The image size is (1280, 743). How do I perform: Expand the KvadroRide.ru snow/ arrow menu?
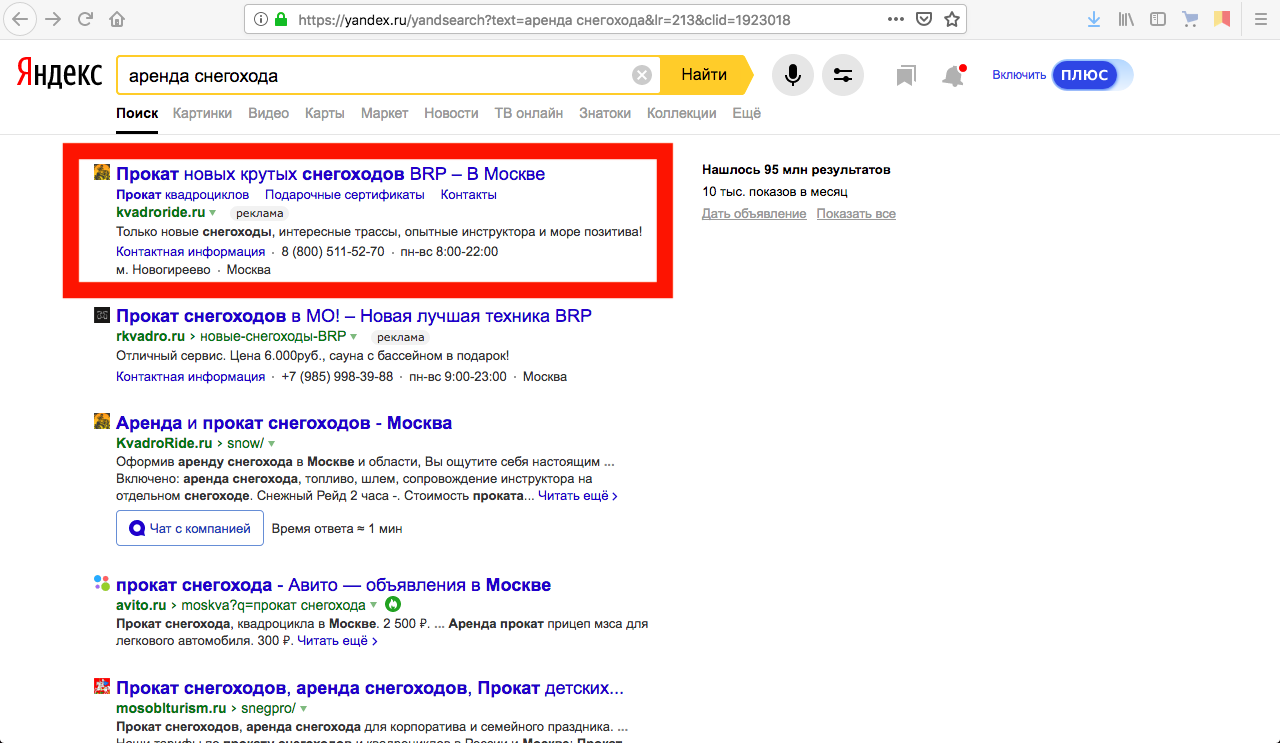coord(271,443)
